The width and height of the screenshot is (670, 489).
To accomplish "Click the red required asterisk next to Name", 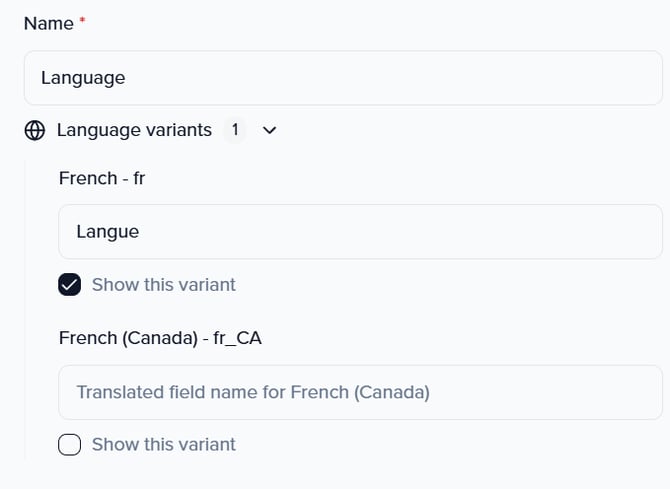I will tap(81, 22).
